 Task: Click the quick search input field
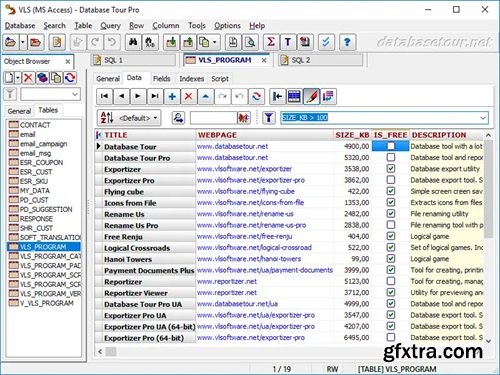pyautogui.click(x=213, y=118)
